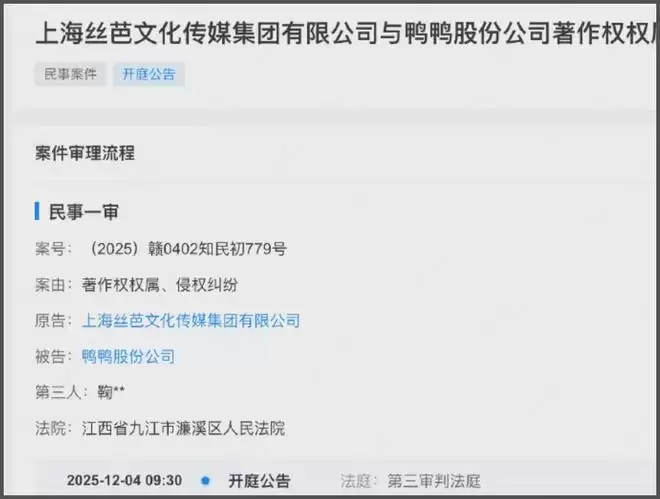Open defendant link 鸭鸭股份公司
This screenshot has height=499, width=660.
[x=128, y=357]
